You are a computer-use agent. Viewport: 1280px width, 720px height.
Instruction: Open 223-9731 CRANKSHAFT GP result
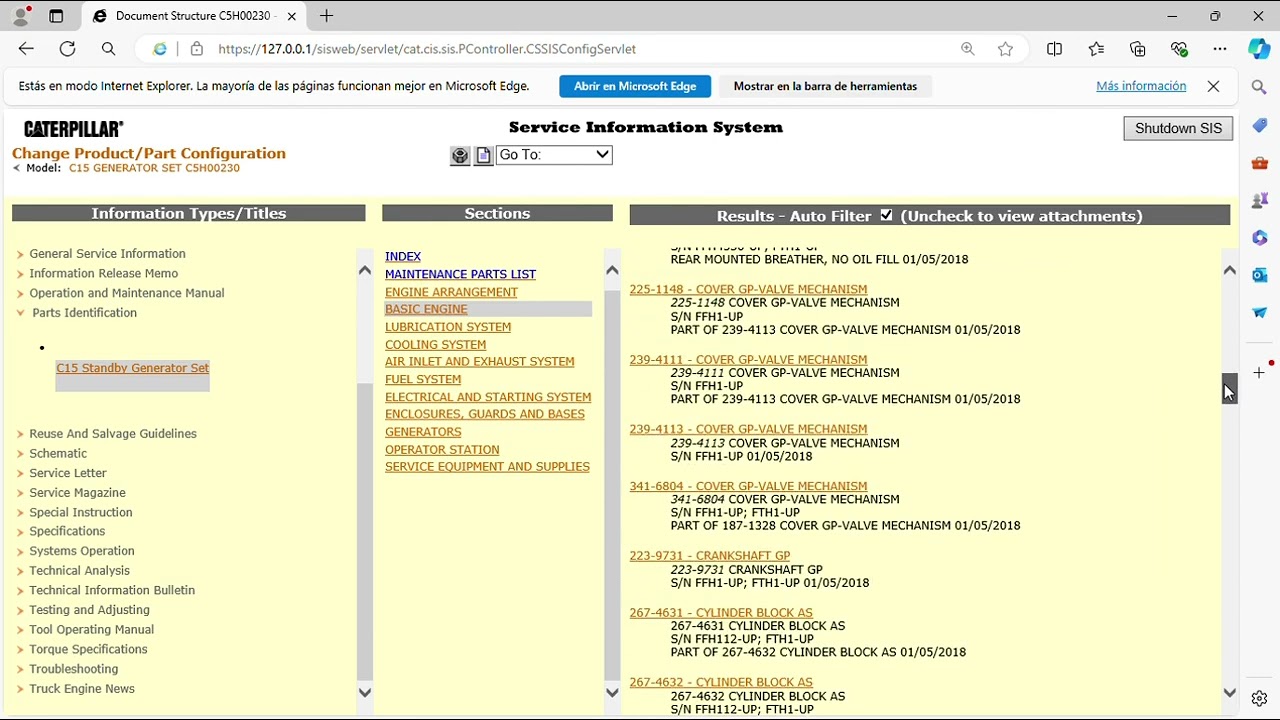pos(710,556)
